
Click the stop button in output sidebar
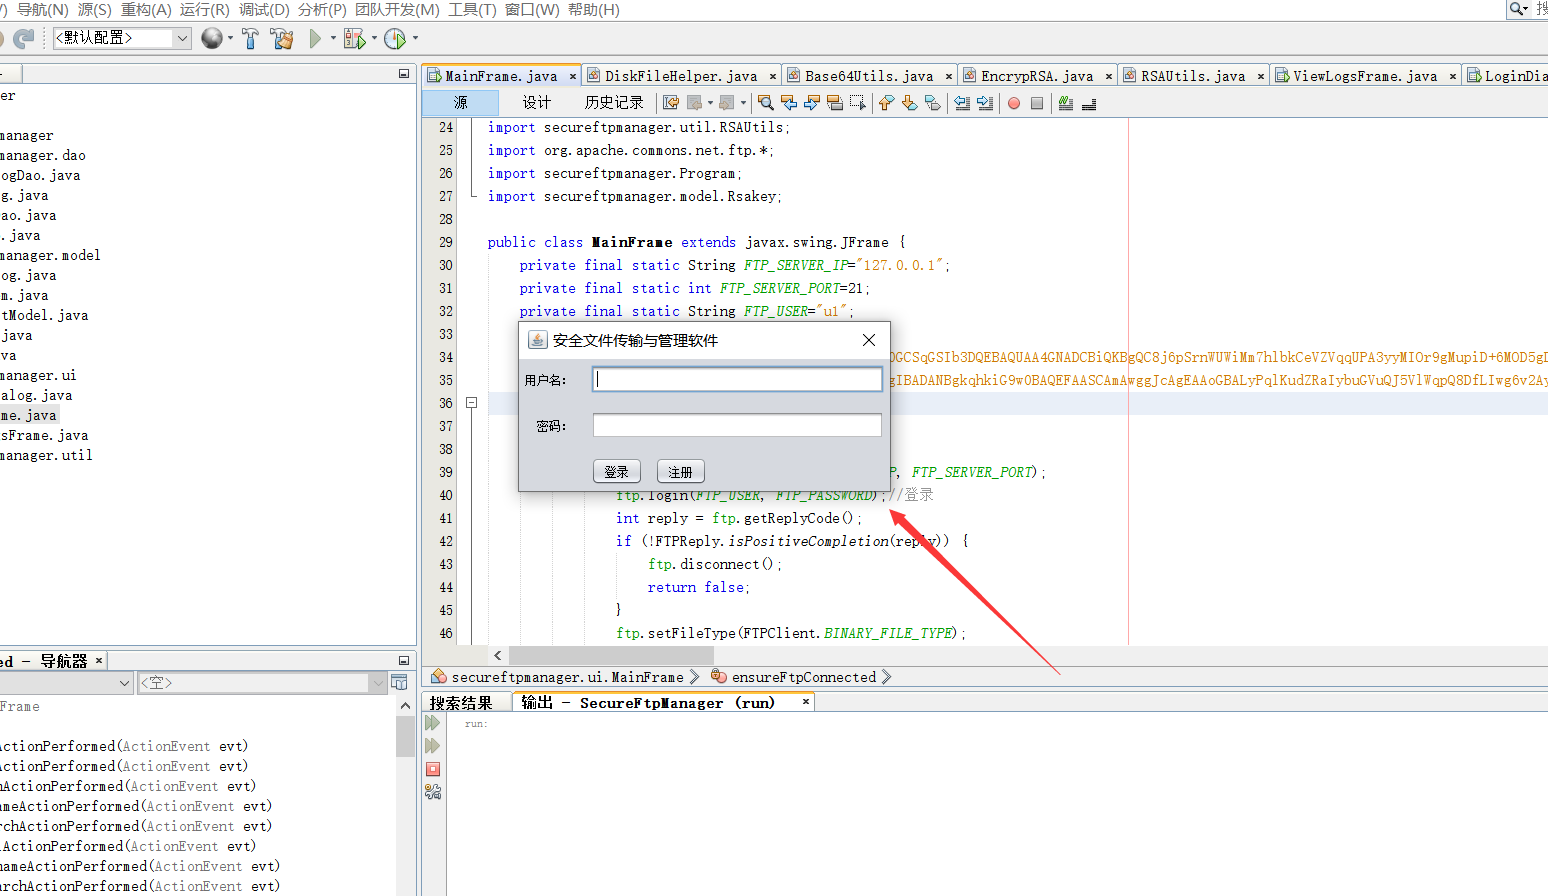(x=433, y=769)
